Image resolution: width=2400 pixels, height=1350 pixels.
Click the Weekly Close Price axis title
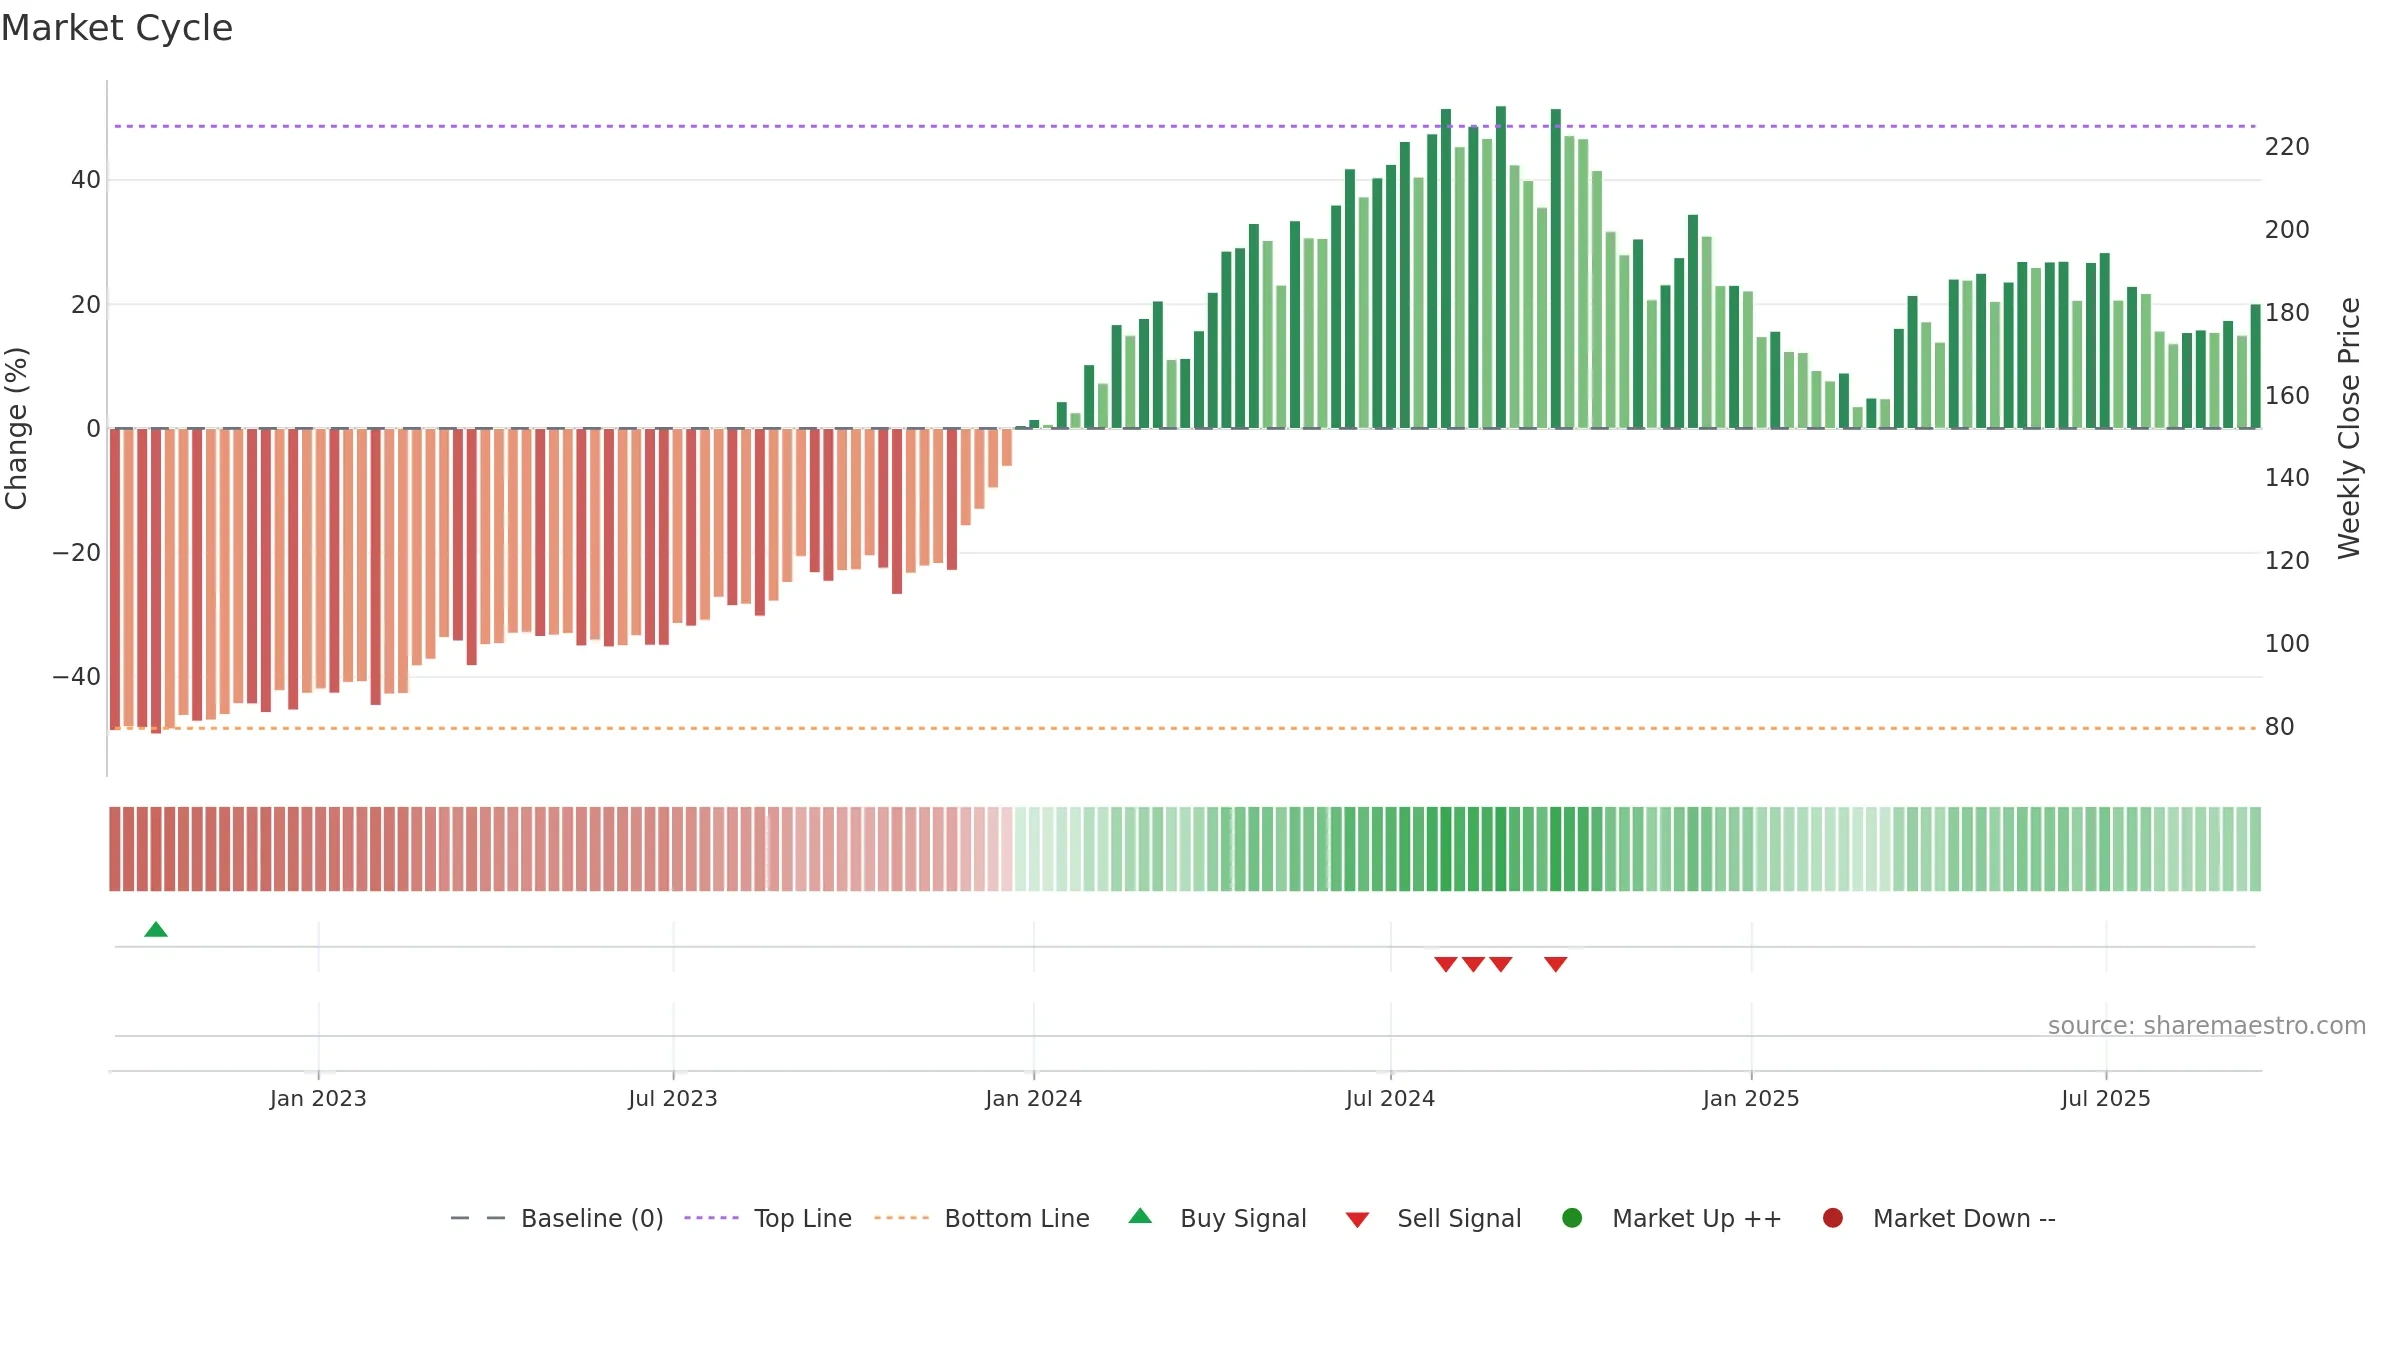2350,428
